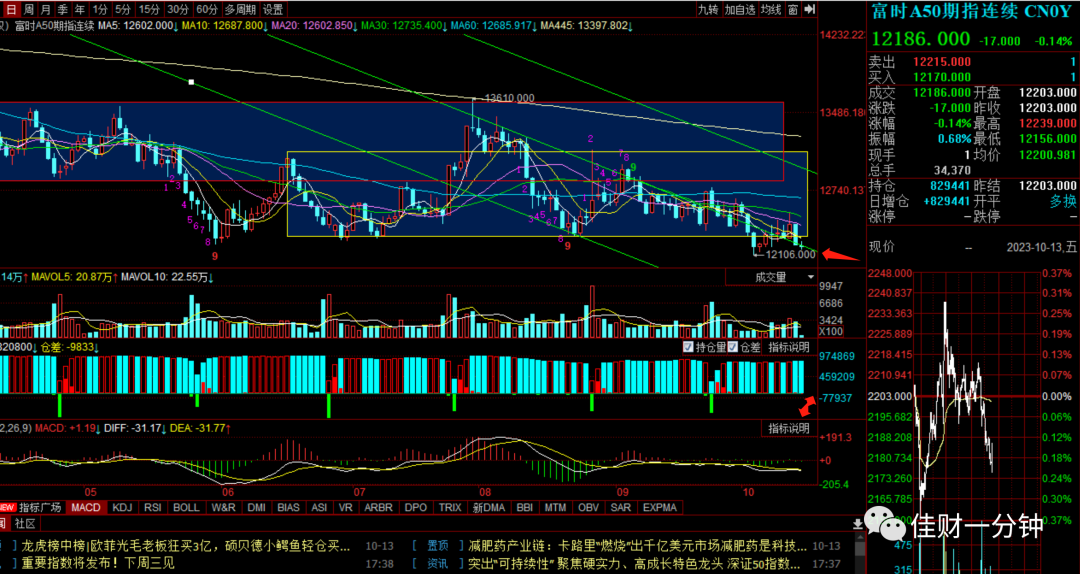Collapse the side panel with arrow icon
Image resolution: width=1080 pixels, height=574 pixels.
pos(809,10)
